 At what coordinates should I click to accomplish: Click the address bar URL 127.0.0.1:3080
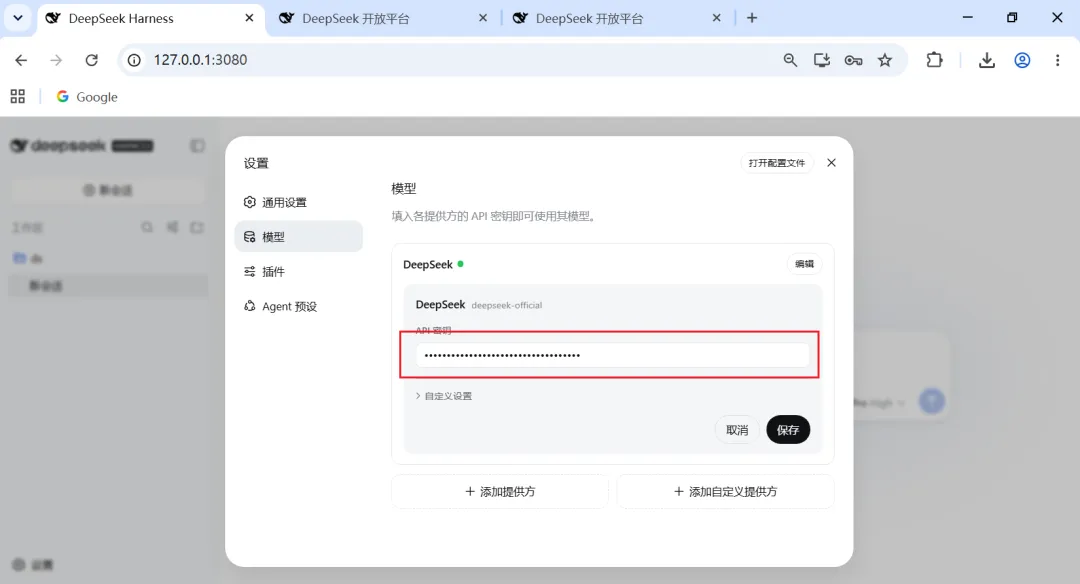pos(200,60)
